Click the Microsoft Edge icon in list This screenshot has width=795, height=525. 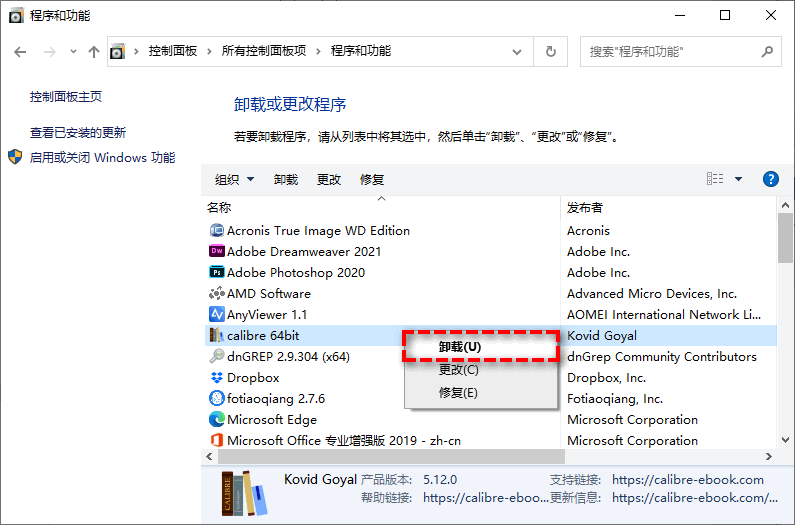click(x=216, y=420)
